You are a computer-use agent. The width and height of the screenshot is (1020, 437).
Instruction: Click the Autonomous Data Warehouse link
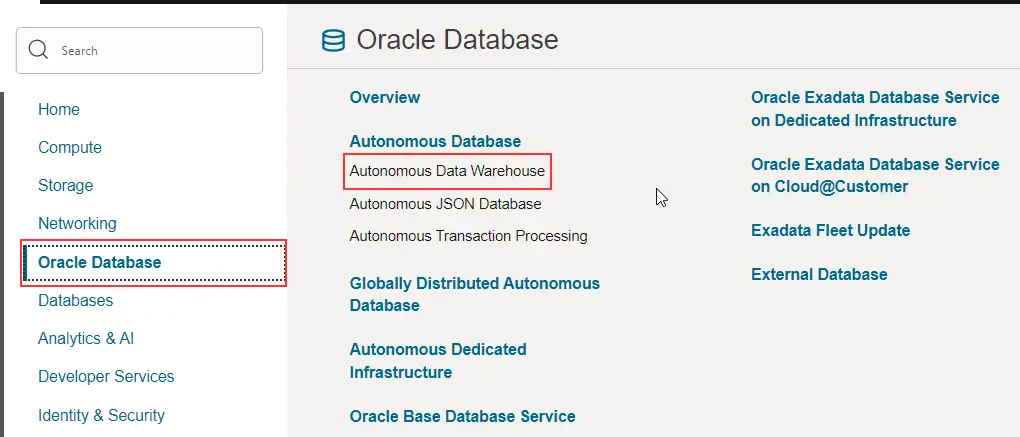pos(447,171)
